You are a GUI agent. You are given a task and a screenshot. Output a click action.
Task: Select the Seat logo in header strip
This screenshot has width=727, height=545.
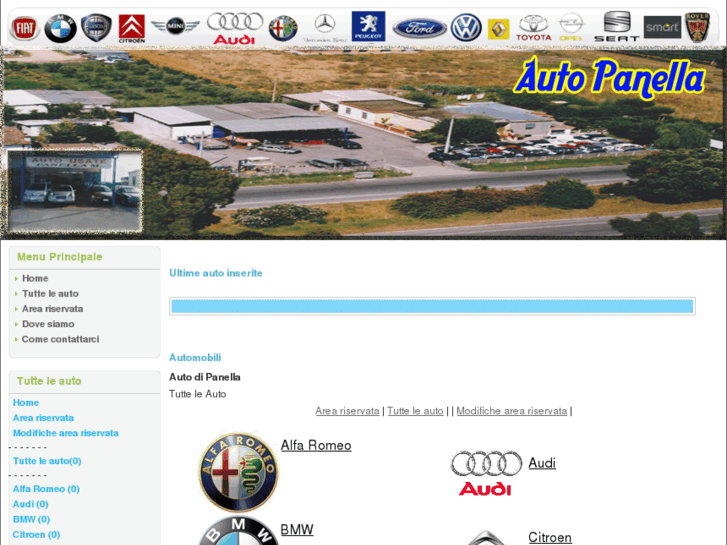pyautogui.click(x=616, y=27)
